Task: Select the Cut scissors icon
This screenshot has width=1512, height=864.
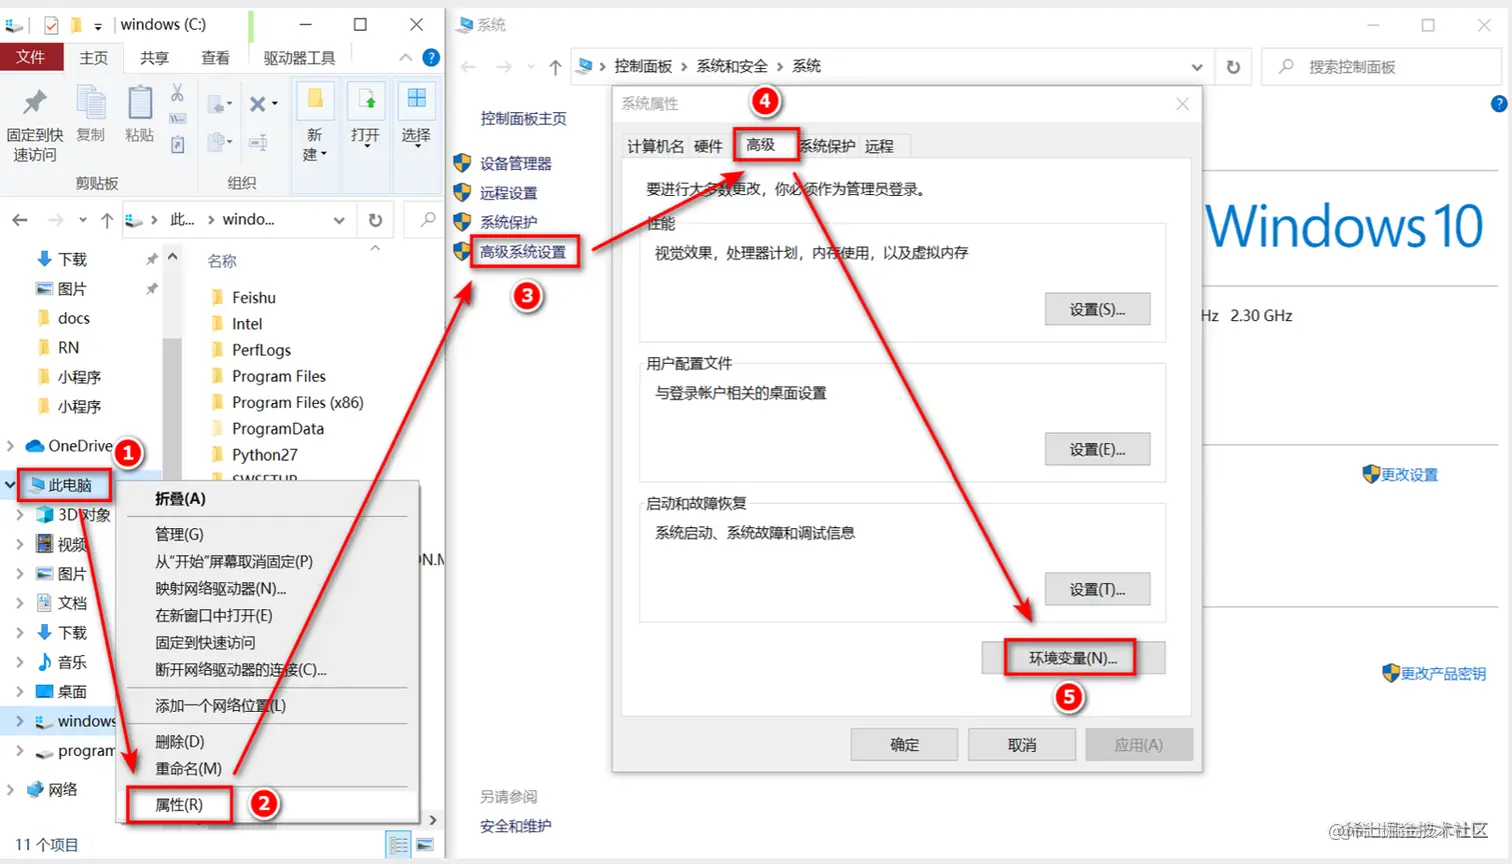Action: click(179, 95)
